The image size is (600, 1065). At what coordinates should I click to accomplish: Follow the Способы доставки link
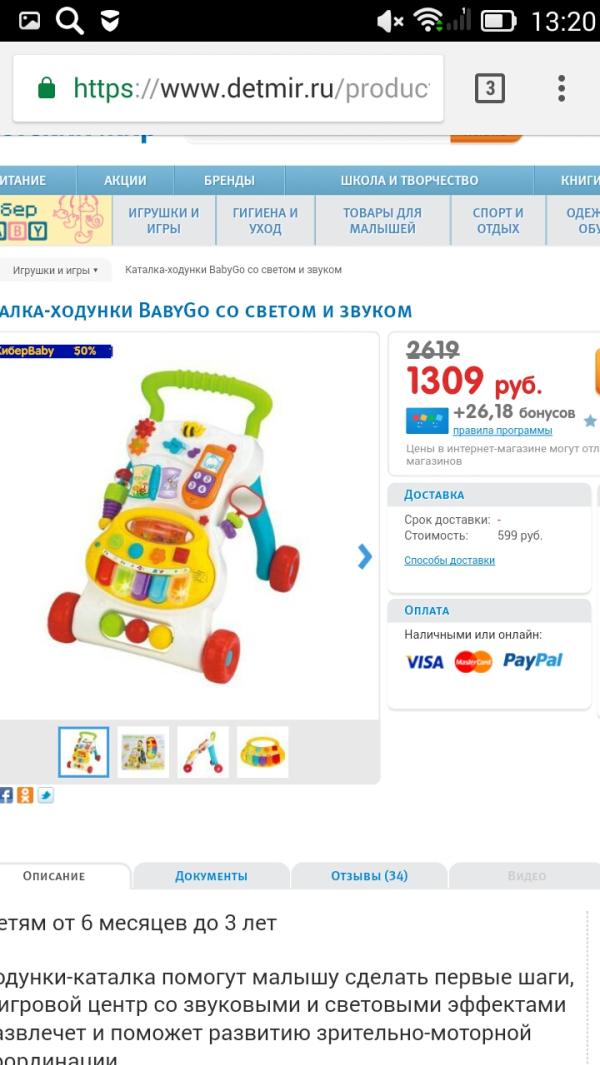pos(449,560)
